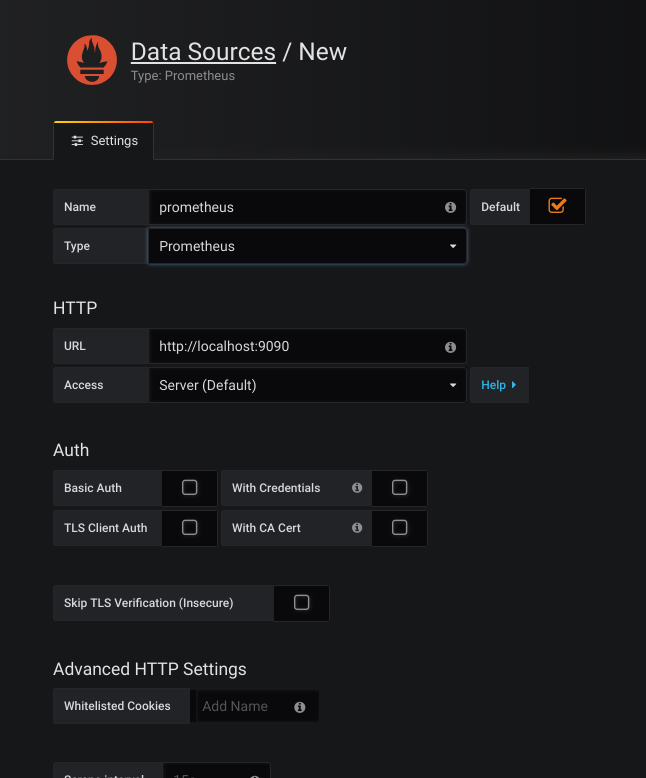Image resolution: width=646 pixels, height=778 pixels.
Task: Click the 'Type: Prometheus' subtitle text
Action: tap(183, 75)
